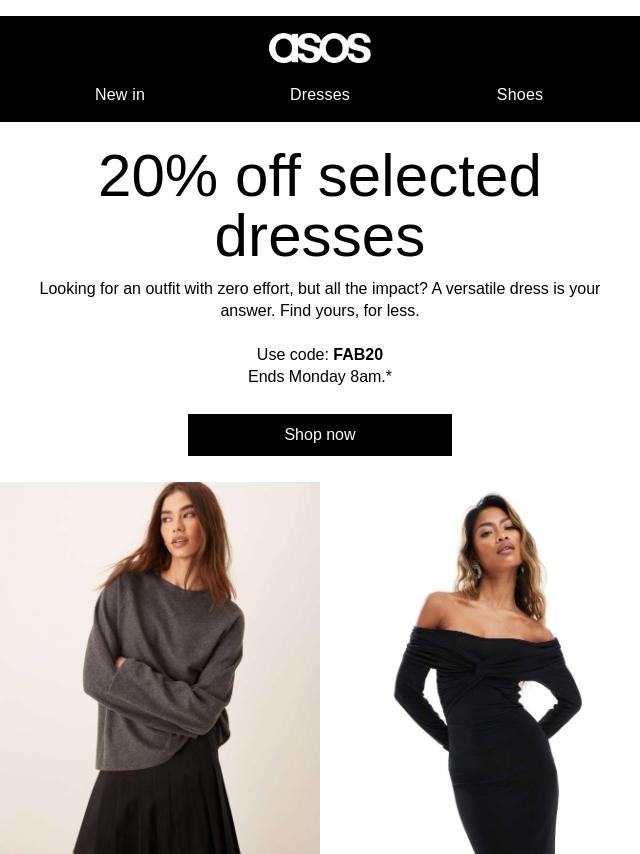Open the Shoes category link
The image size is (640, 854).
[520, 94]
